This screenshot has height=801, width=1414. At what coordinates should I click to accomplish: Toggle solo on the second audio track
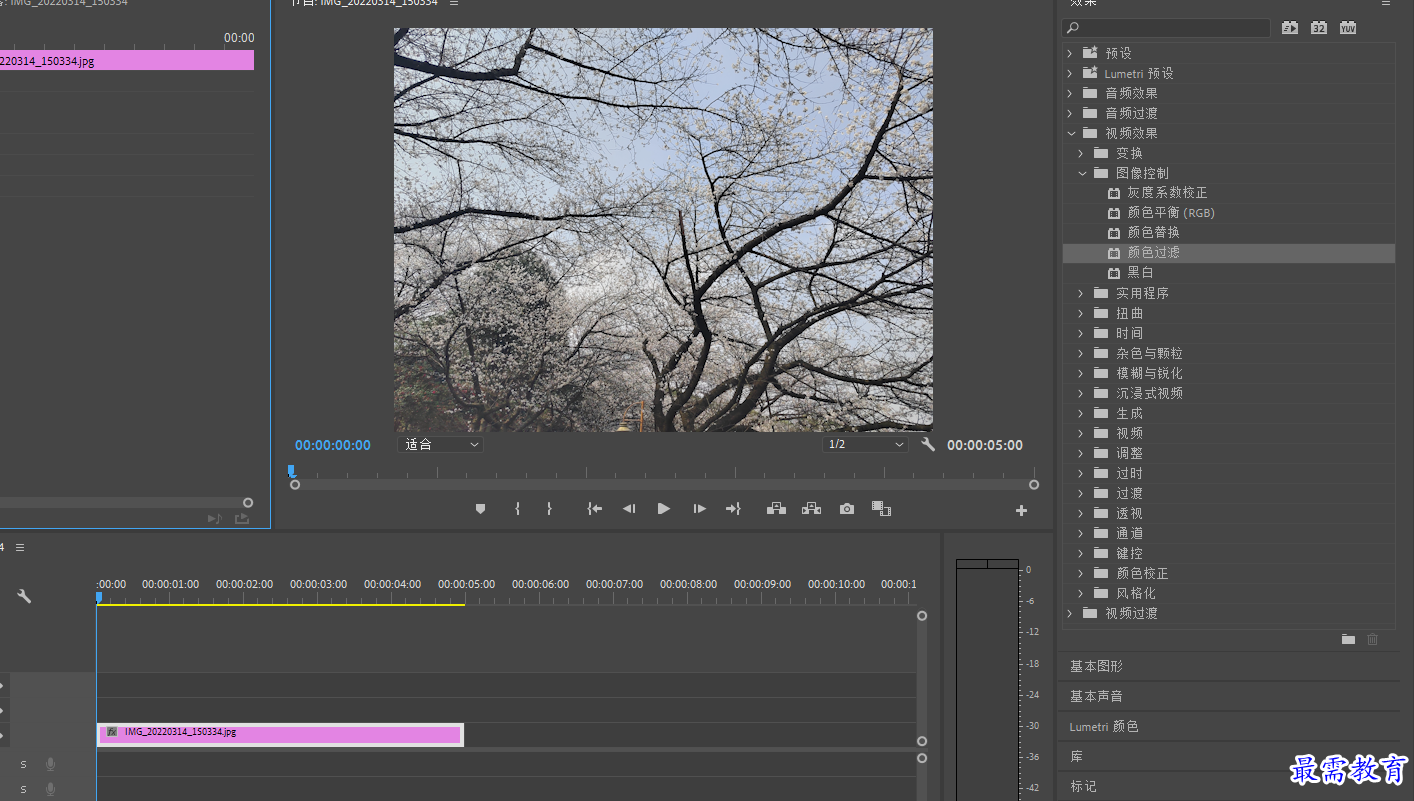pyautogui.click(x=24, y=790)
